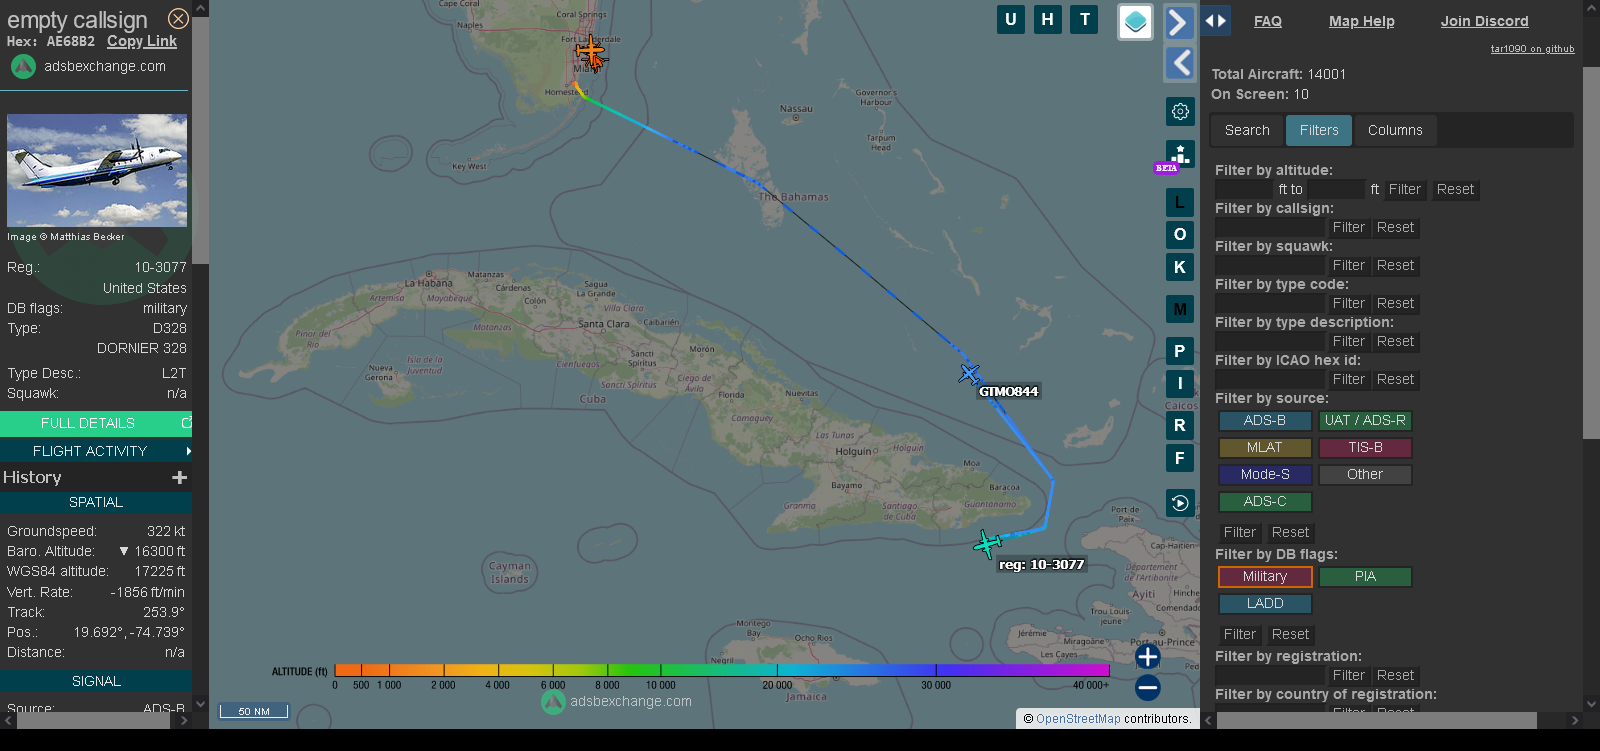Image resolution: width=1600 pixels, height=751 pixels.
Task: Toggle the LADD DB flag filter
Action: [x=1265, y=604]
